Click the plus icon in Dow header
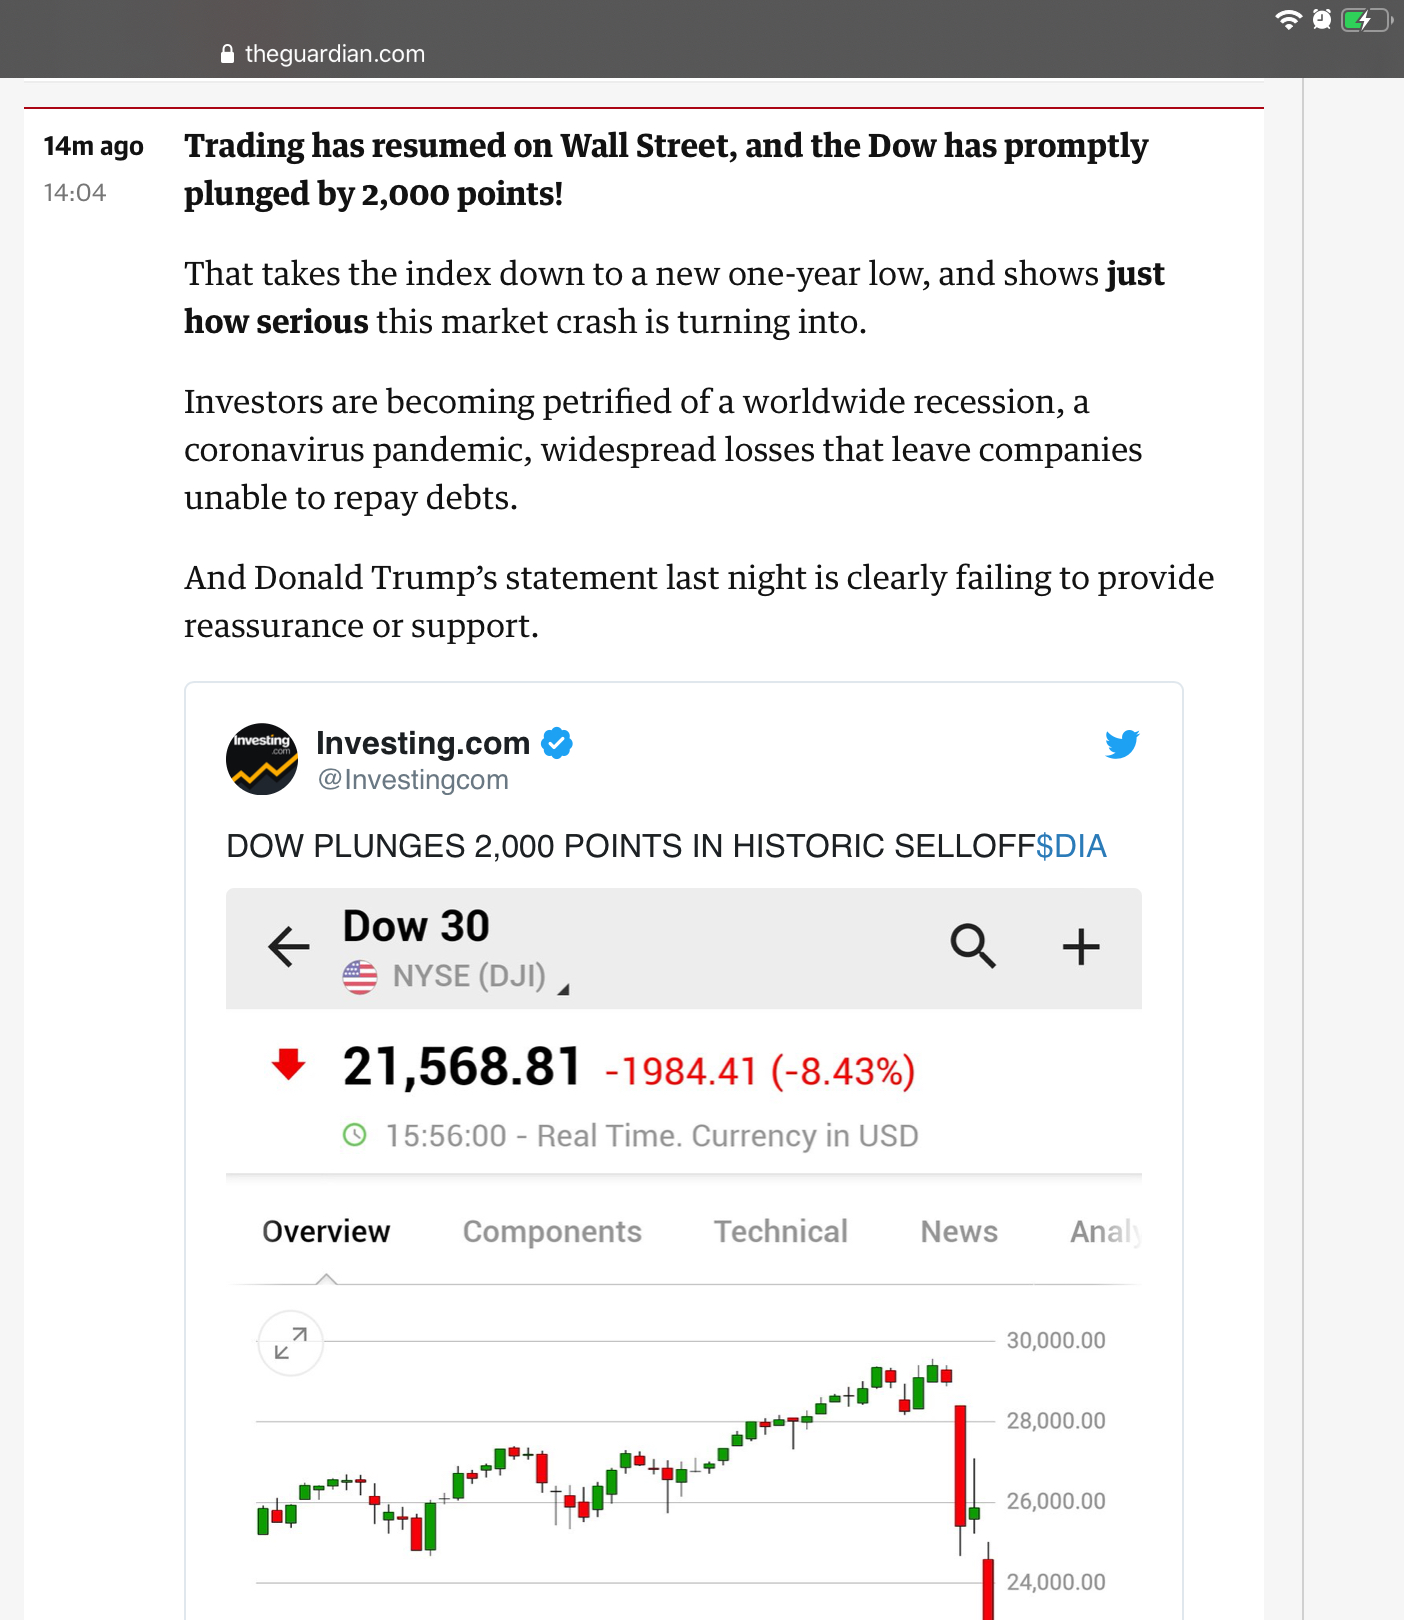Screen dimensions: 1404x1620 click(1080, 946)
